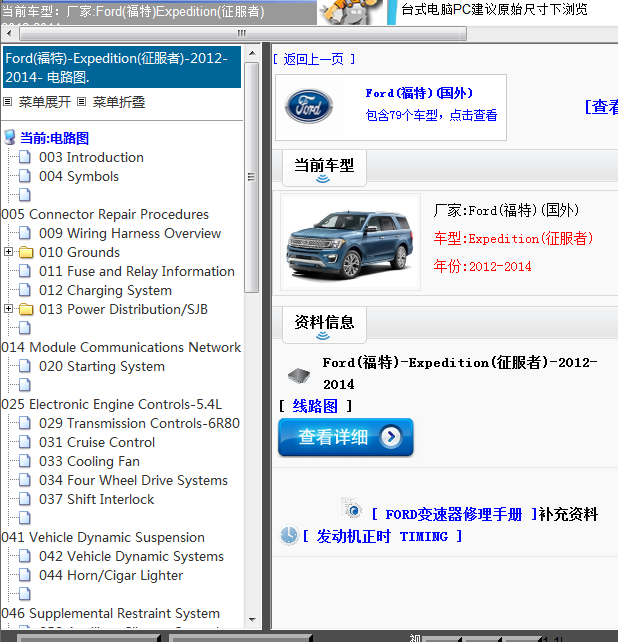Open 041 Vehicle Dynamic Suspension
The height and width of the screenshot is (642, 618).
point(103,537)
